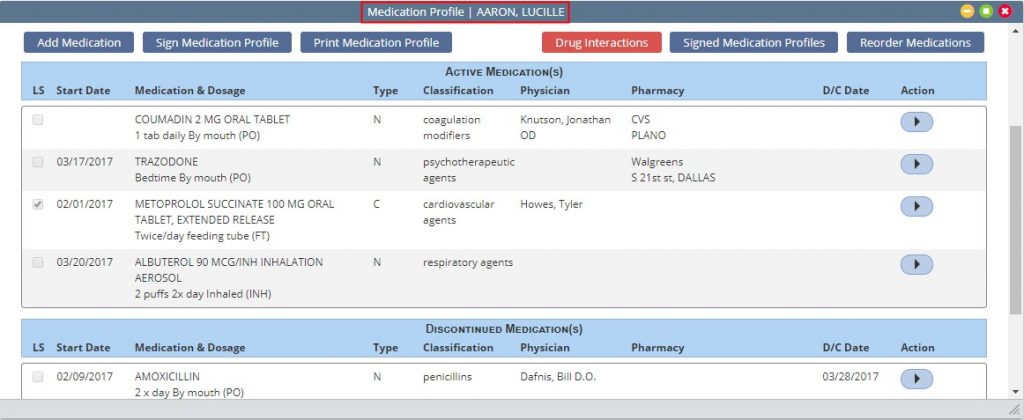Open action arrow for Albuterol row
The image size is (1024, 420).
coord(916,264)
